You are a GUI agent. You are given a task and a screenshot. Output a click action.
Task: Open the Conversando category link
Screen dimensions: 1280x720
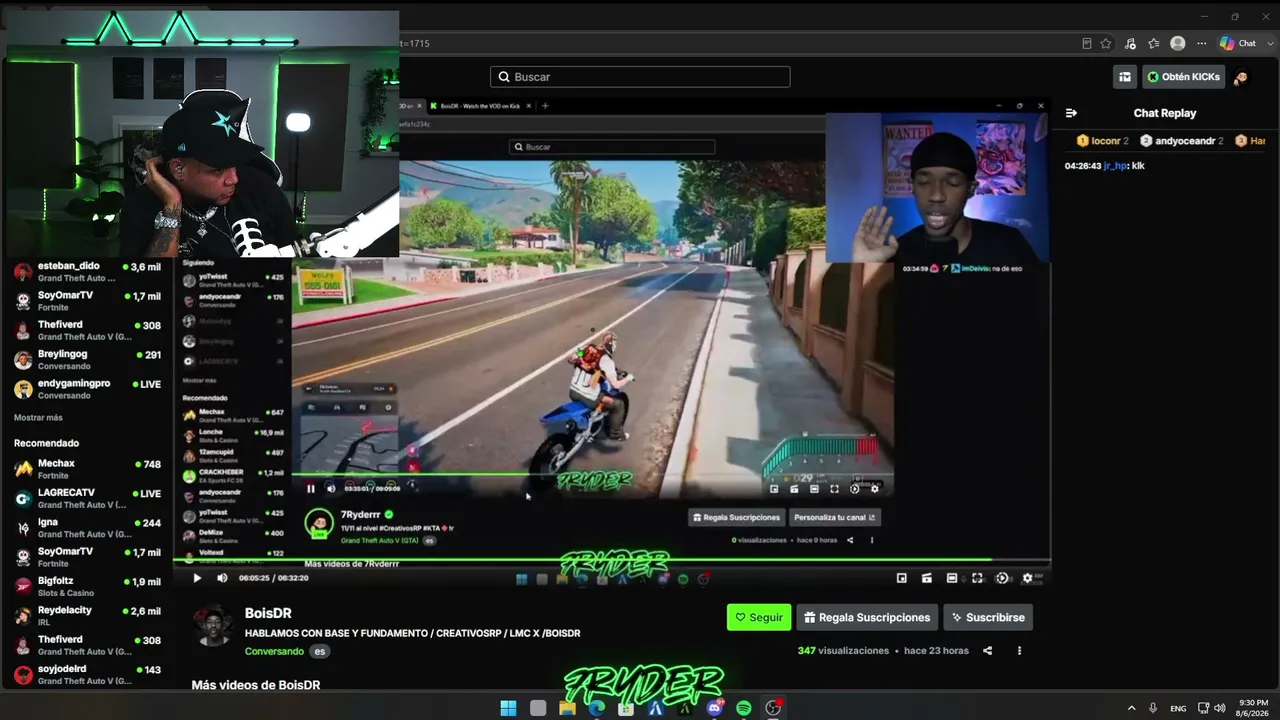274,651
